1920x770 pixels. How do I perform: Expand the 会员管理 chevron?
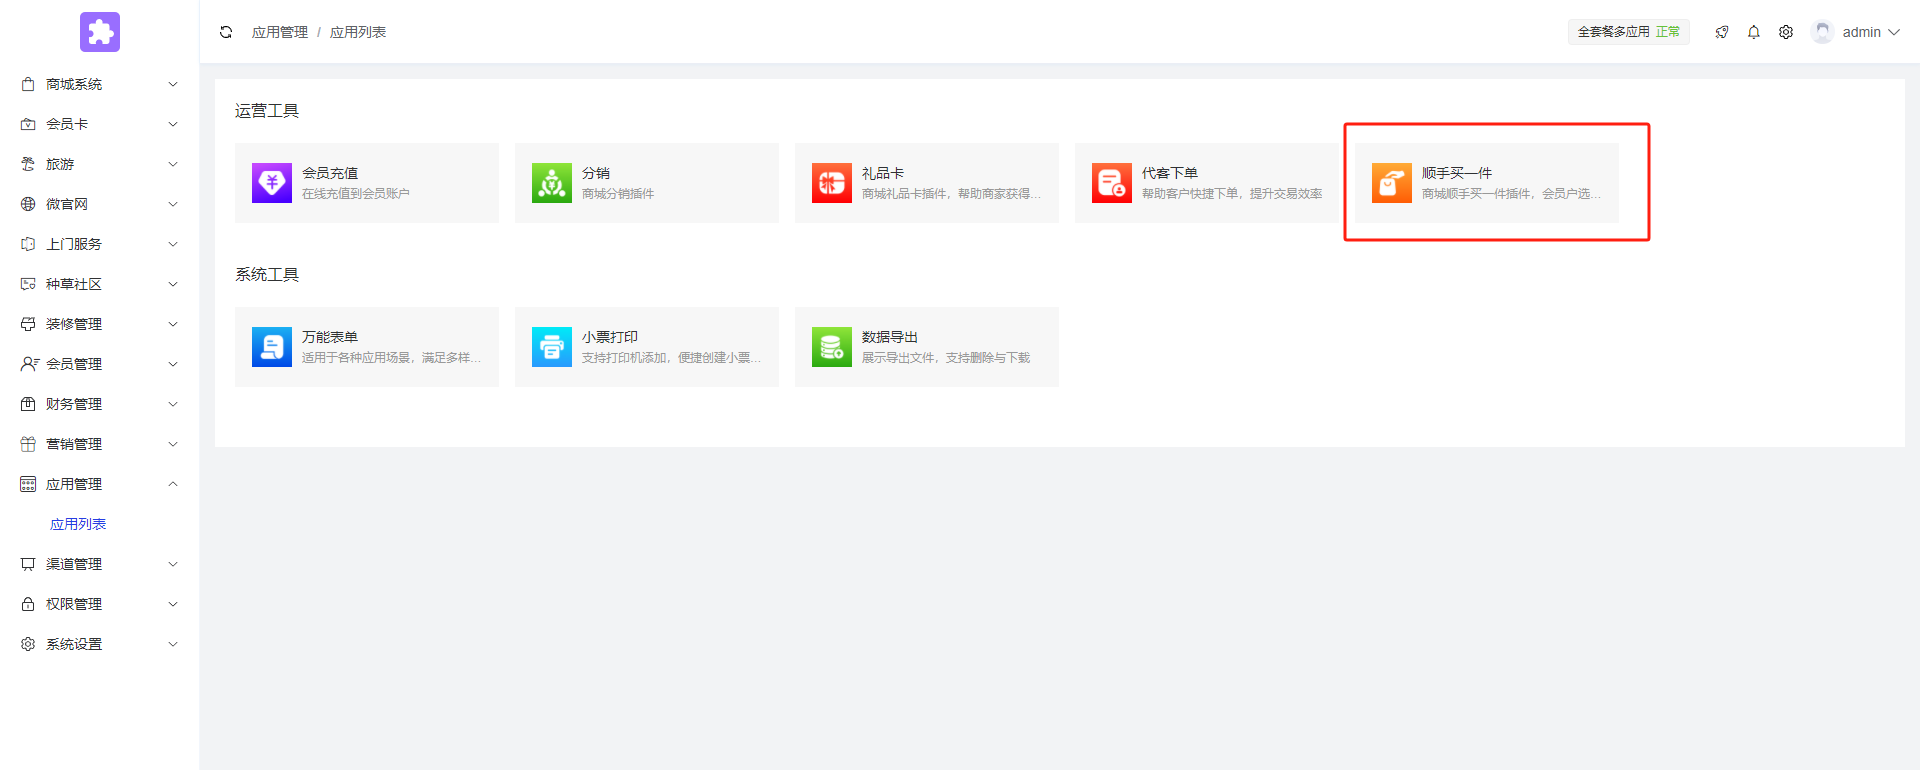click(x=173, y=364)
